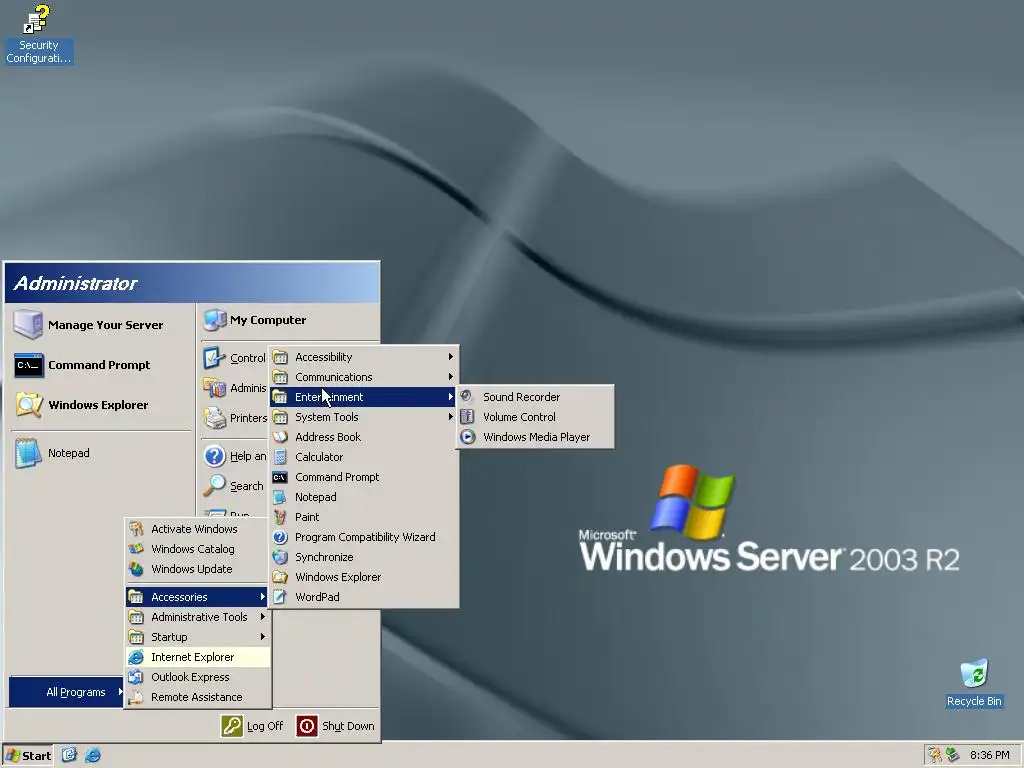The height and width of the screenshot is (768, 1024).
Task: Launch Volume Control from Entertainment submenu
Action: point(535,417)
